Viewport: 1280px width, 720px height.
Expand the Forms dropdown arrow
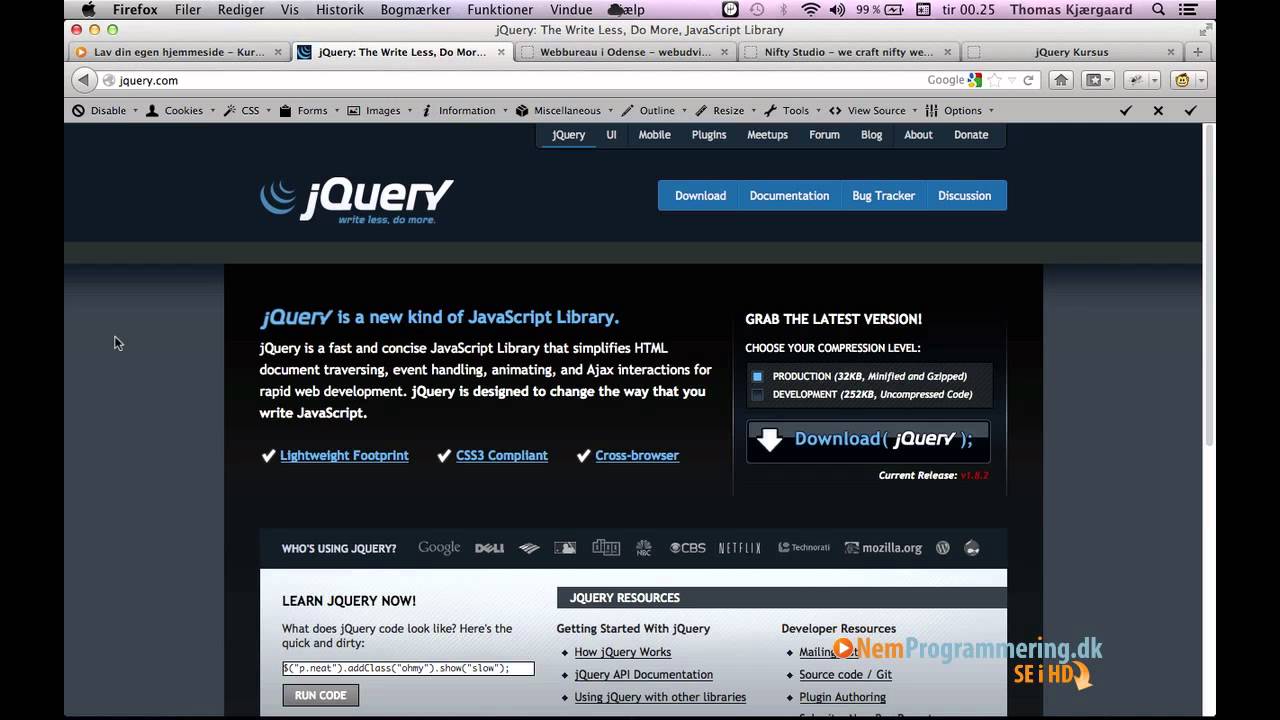coord(336,111)
